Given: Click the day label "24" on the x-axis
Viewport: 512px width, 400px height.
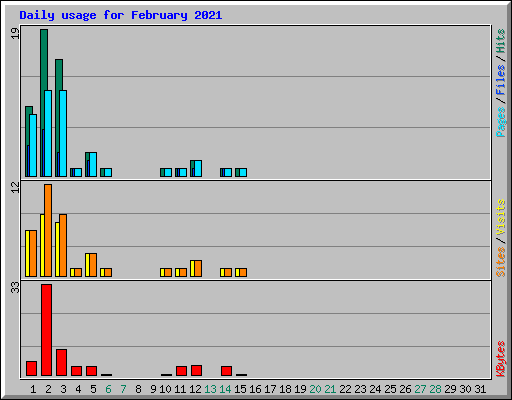Looking at the screenshot, I should pyautogui.click(x=375, y=389).
